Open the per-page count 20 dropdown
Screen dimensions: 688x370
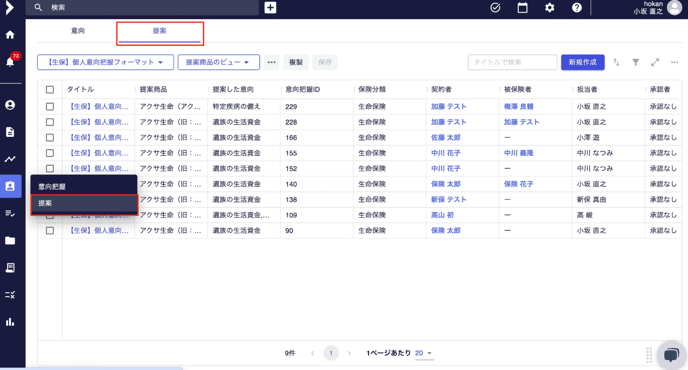coord(423,353)
